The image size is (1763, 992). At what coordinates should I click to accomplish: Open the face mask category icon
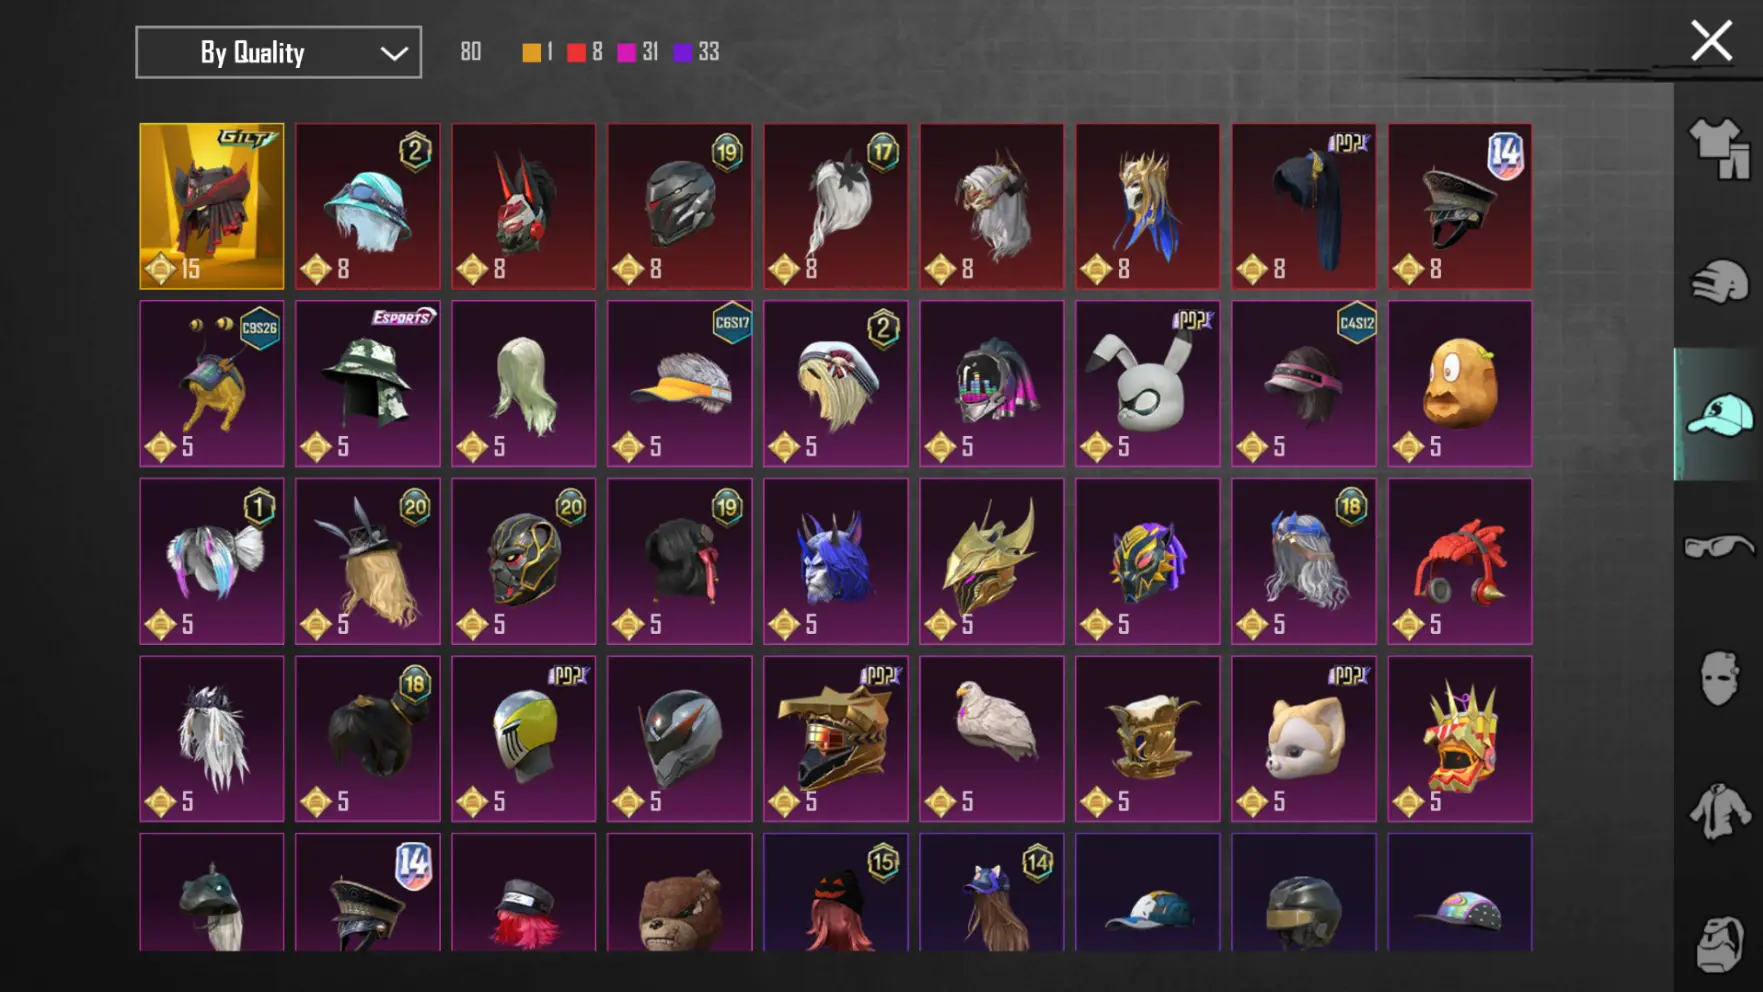1719,678
